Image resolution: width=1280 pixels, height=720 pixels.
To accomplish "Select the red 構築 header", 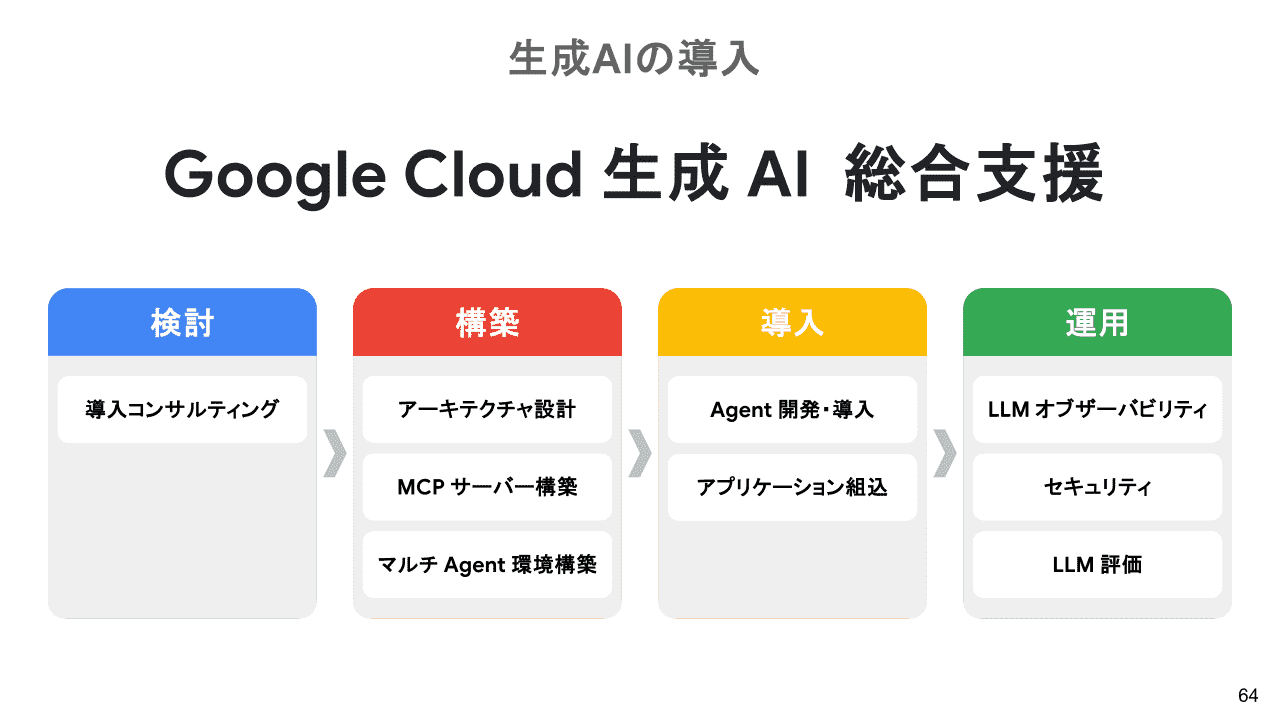I will pos(487,322).
